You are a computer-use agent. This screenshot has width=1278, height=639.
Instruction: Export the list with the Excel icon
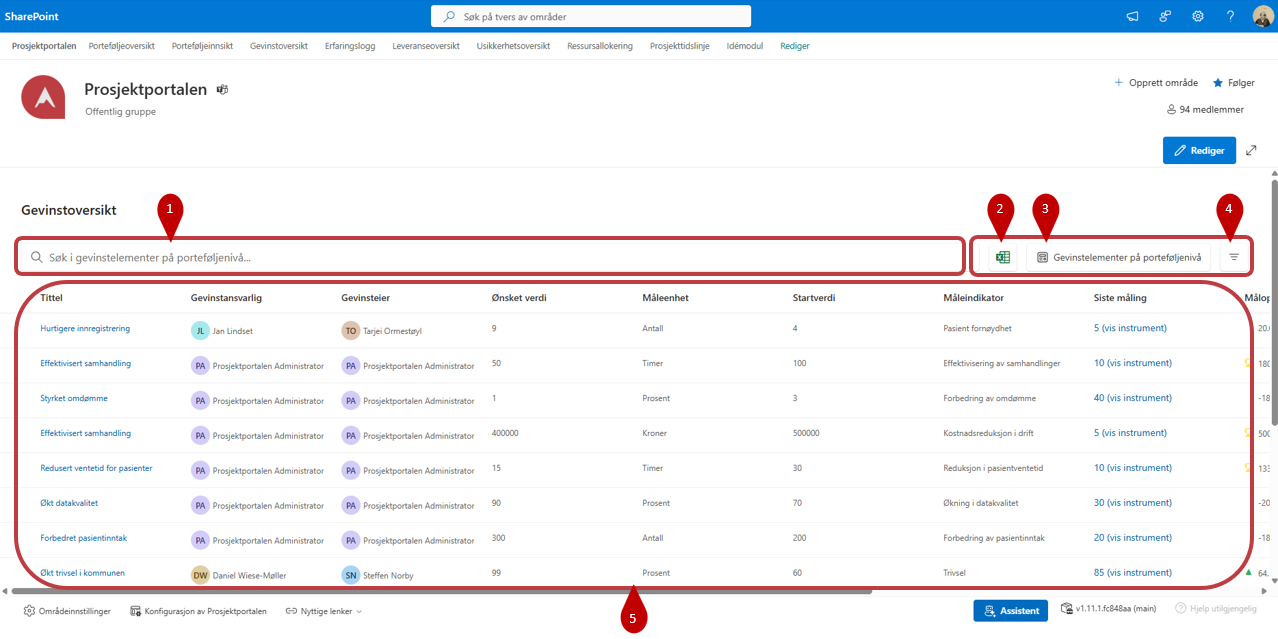coord(1002,257)
